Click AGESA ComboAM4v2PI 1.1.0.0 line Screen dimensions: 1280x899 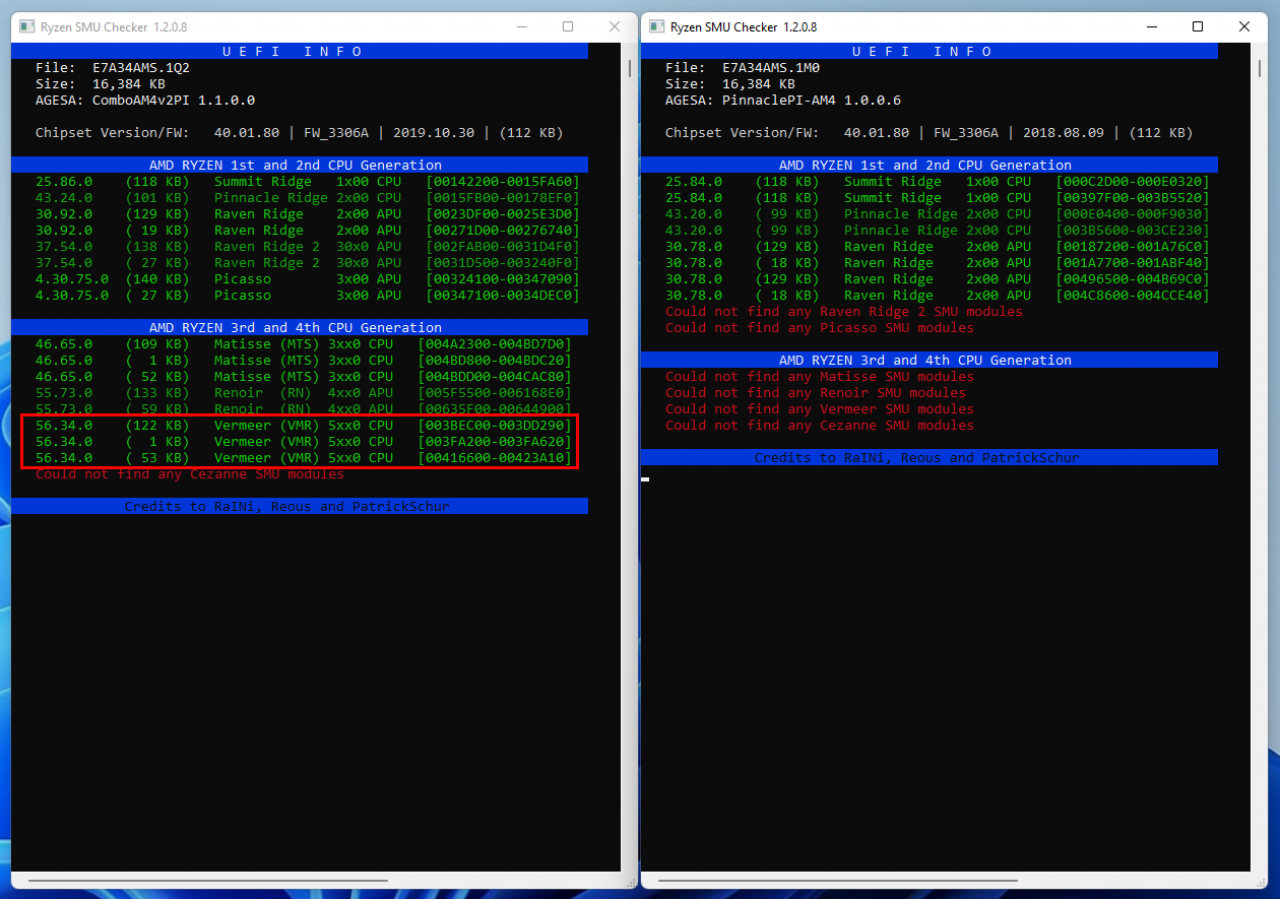coord(145,100)
